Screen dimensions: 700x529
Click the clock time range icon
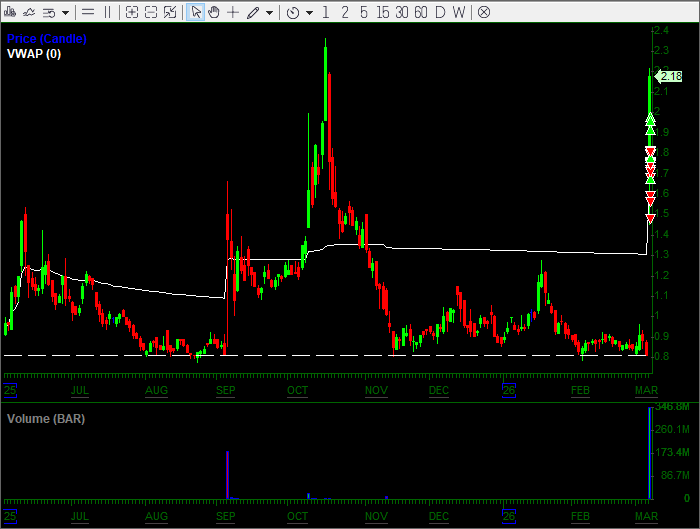[x=293, y=12]
